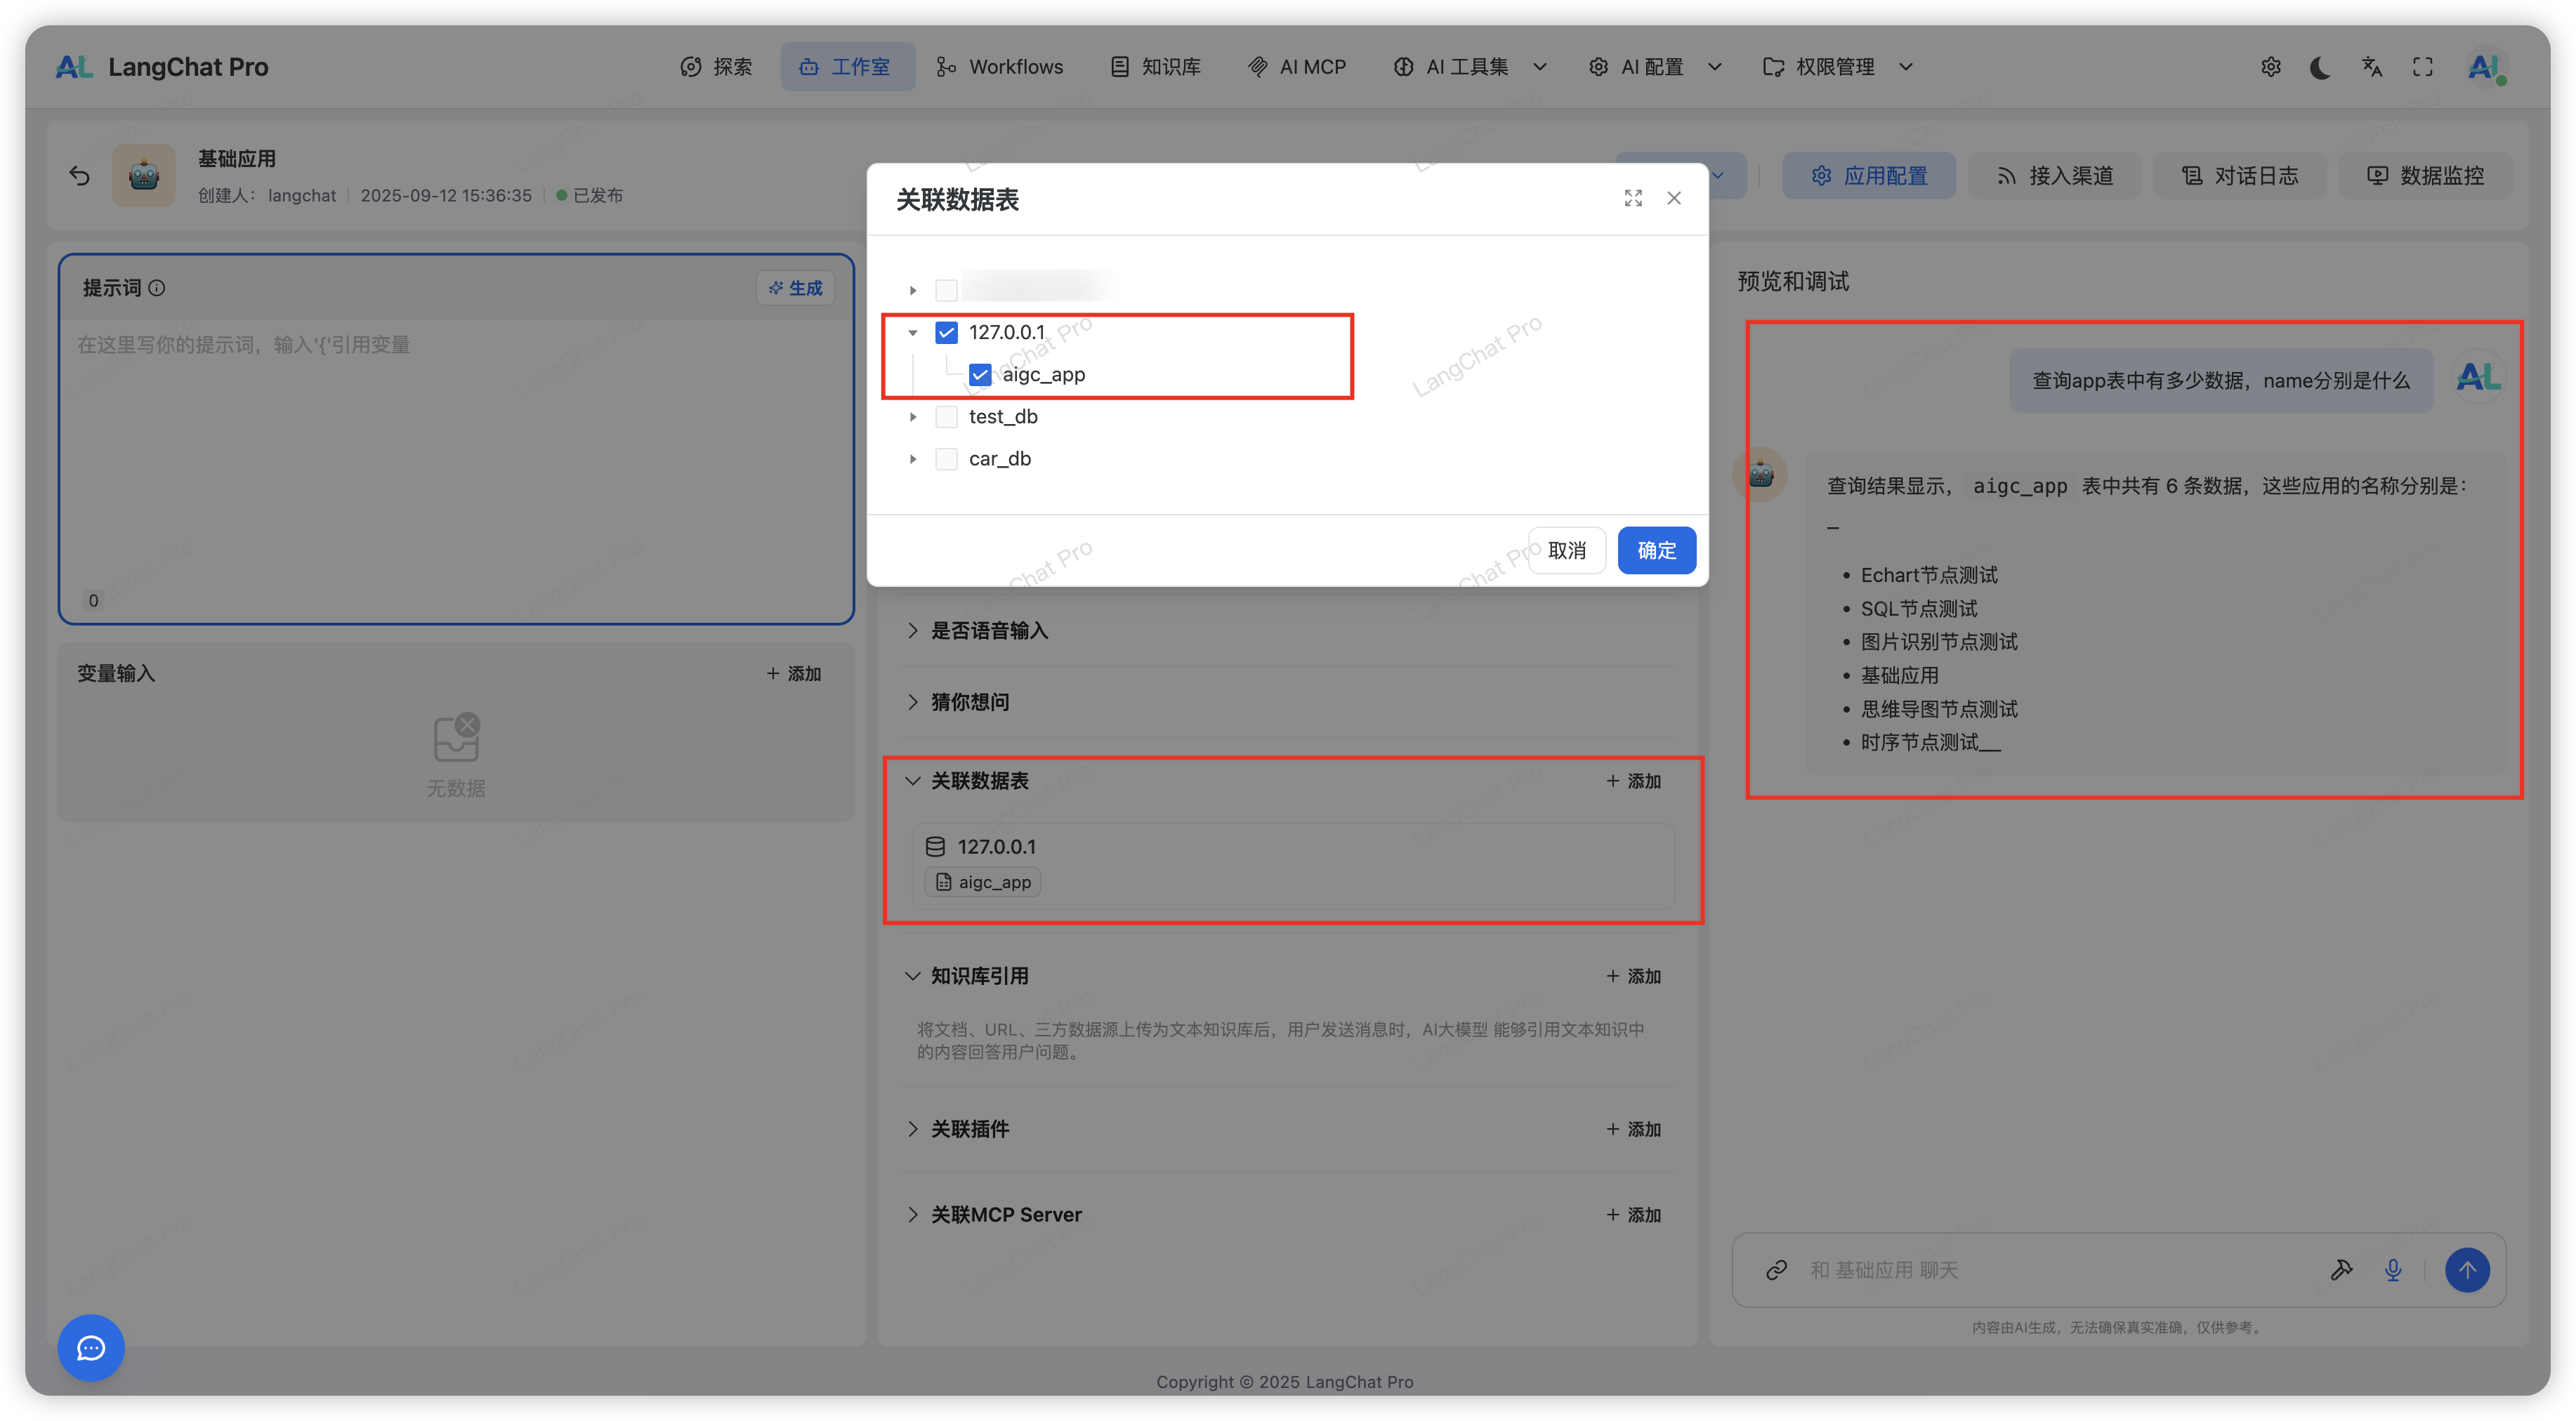Open the 权限管理 menu

pyautogui.click(x=1835, y=66)
